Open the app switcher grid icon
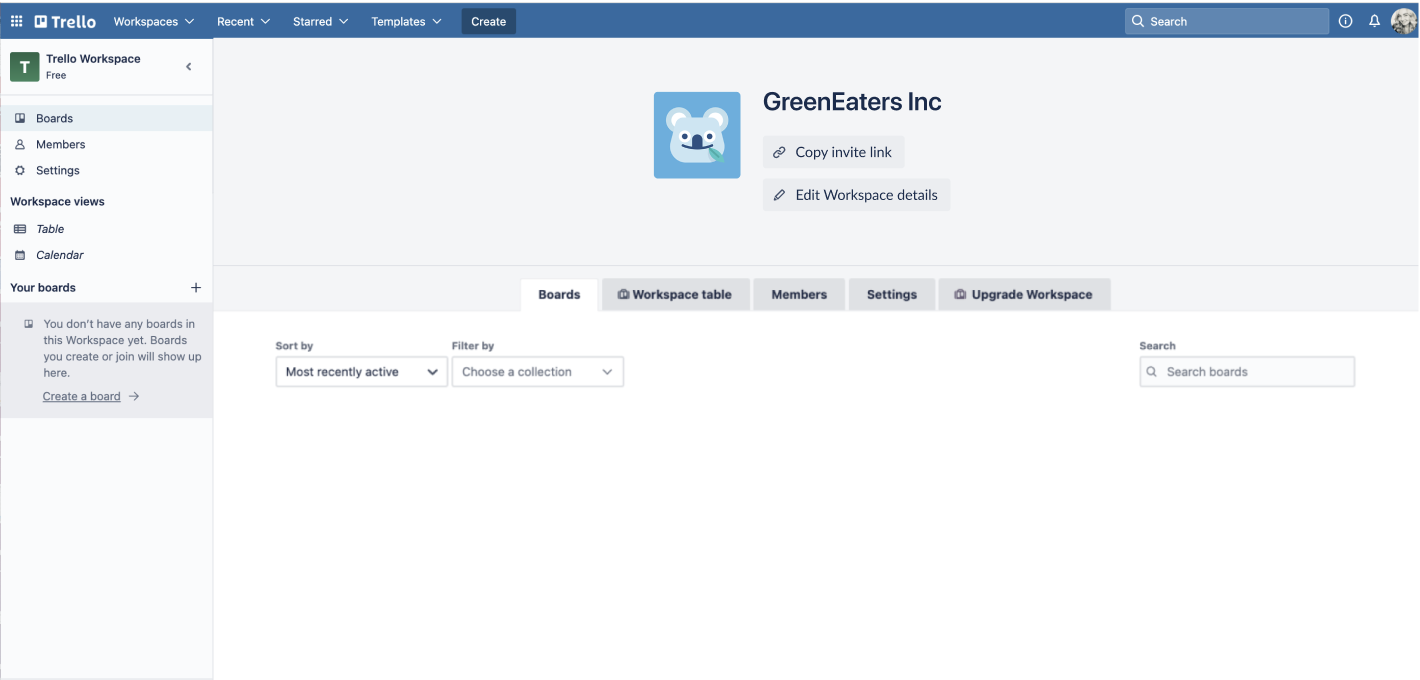Screen dimensions: 1420x680 click(16, 21)
